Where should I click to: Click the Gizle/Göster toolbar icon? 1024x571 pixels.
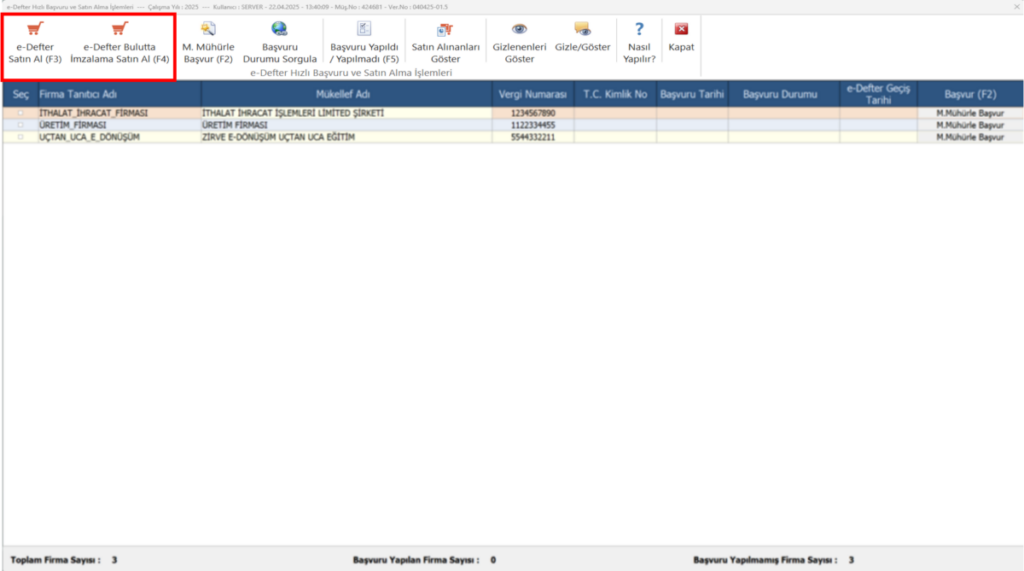tap(583, 29)
